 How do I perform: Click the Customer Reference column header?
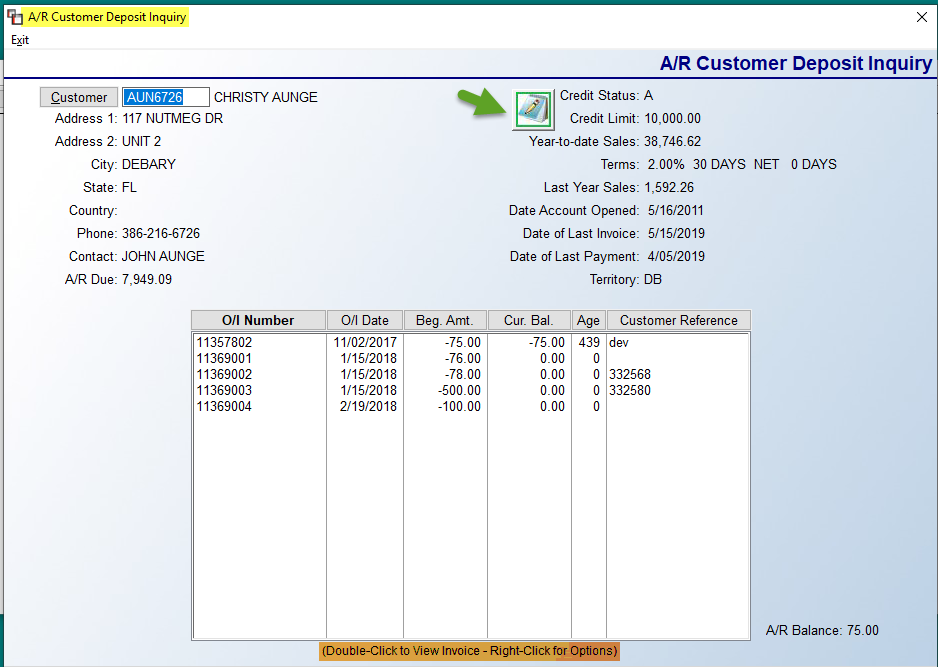click(678, 320)
